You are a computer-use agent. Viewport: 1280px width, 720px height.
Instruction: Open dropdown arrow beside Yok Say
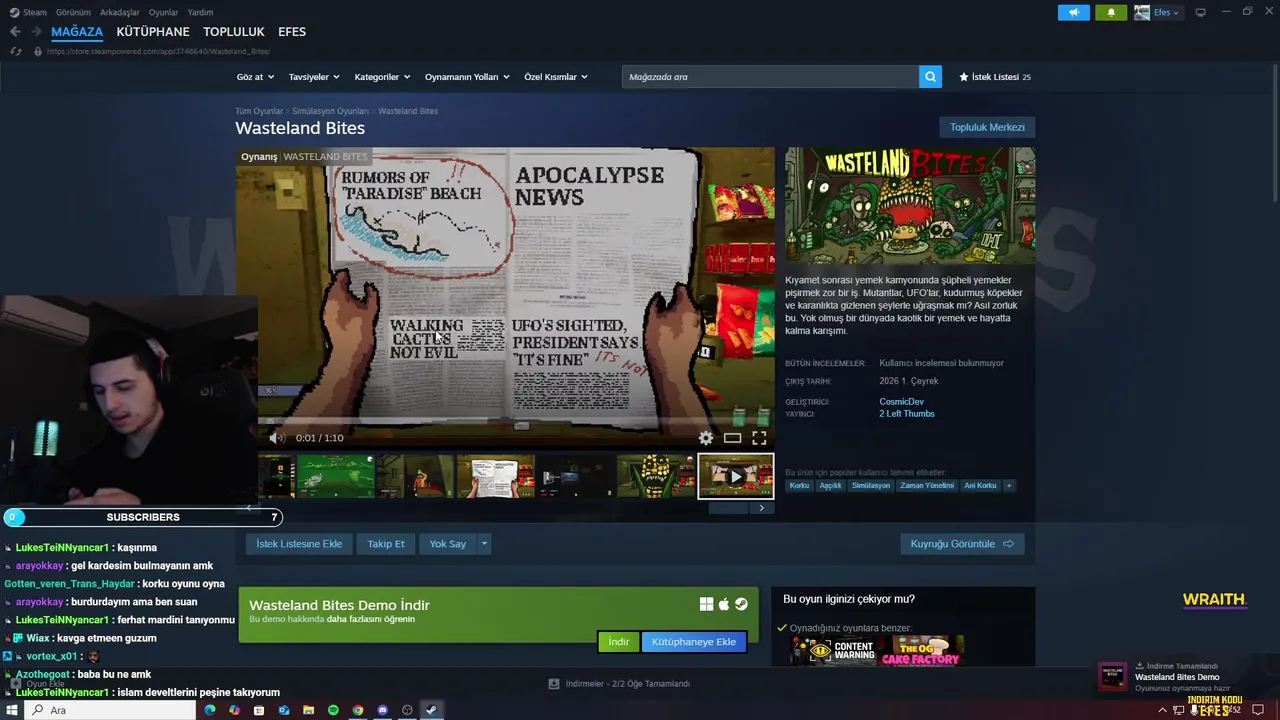pos(484,544)
